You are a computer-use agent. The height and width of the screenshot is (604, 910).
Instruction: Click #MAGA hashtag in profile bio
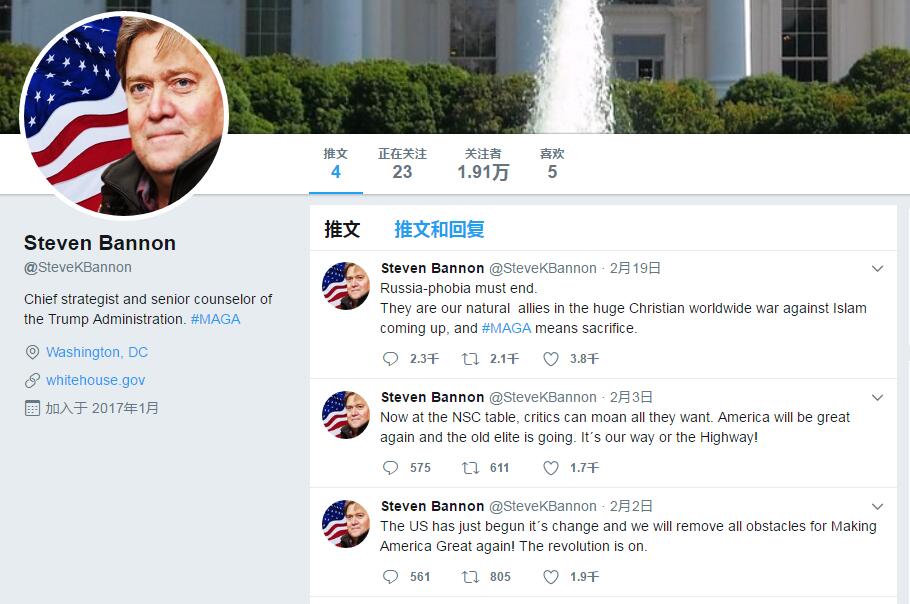click(x=215, y=319)
